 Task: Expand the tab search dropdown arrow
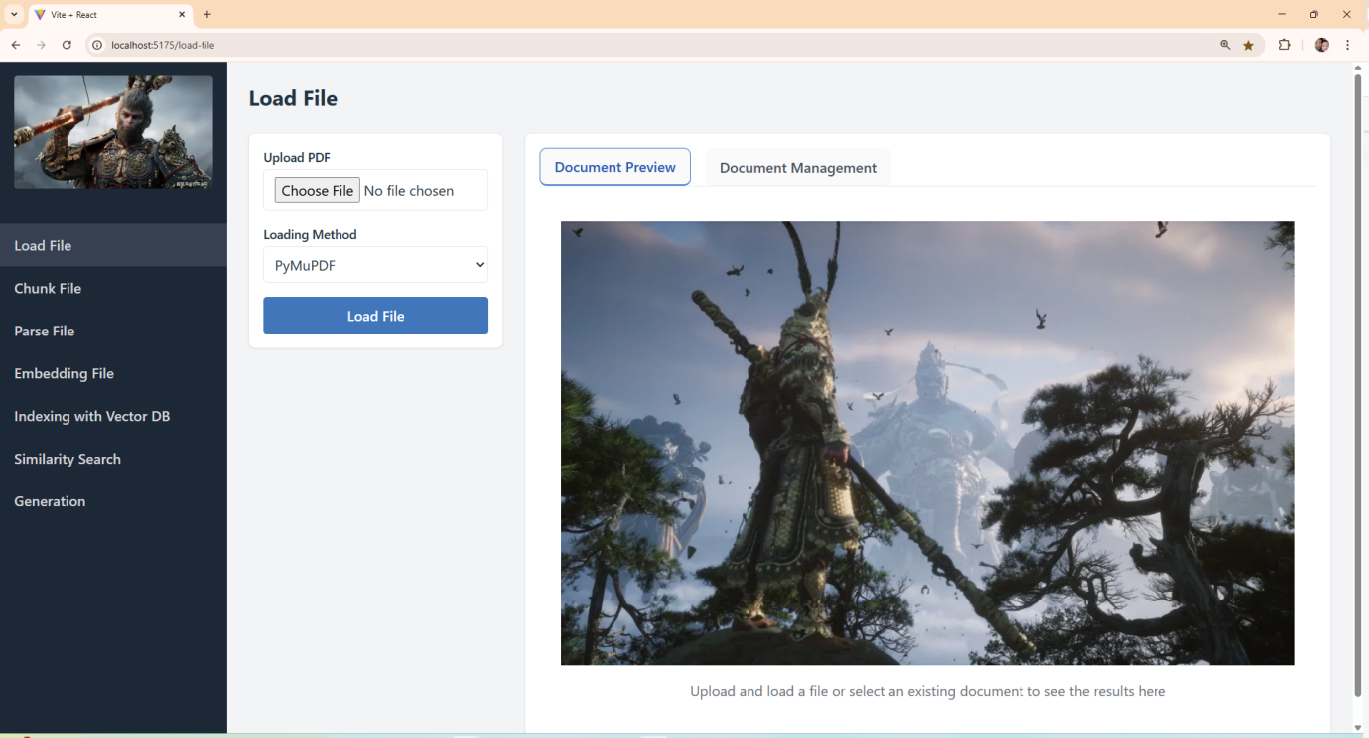point(14,14)
